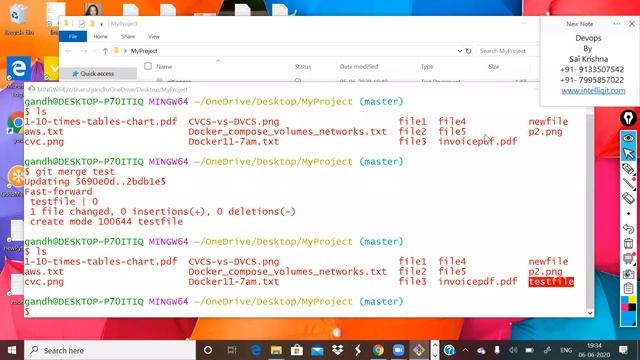Open Dropbox from taskbar

point(338,350)
